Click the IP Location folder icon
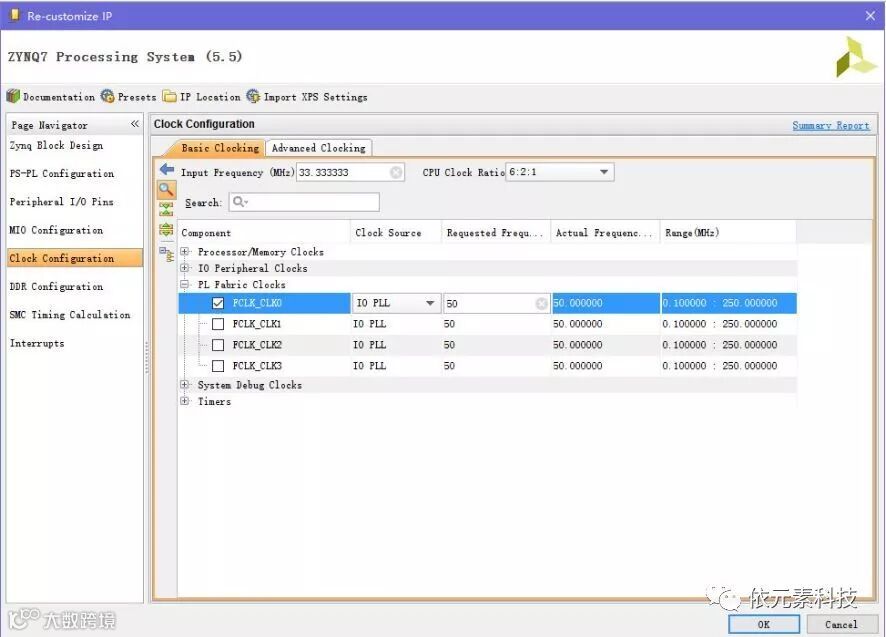886x637 pixels. click(x=170, y=96)
